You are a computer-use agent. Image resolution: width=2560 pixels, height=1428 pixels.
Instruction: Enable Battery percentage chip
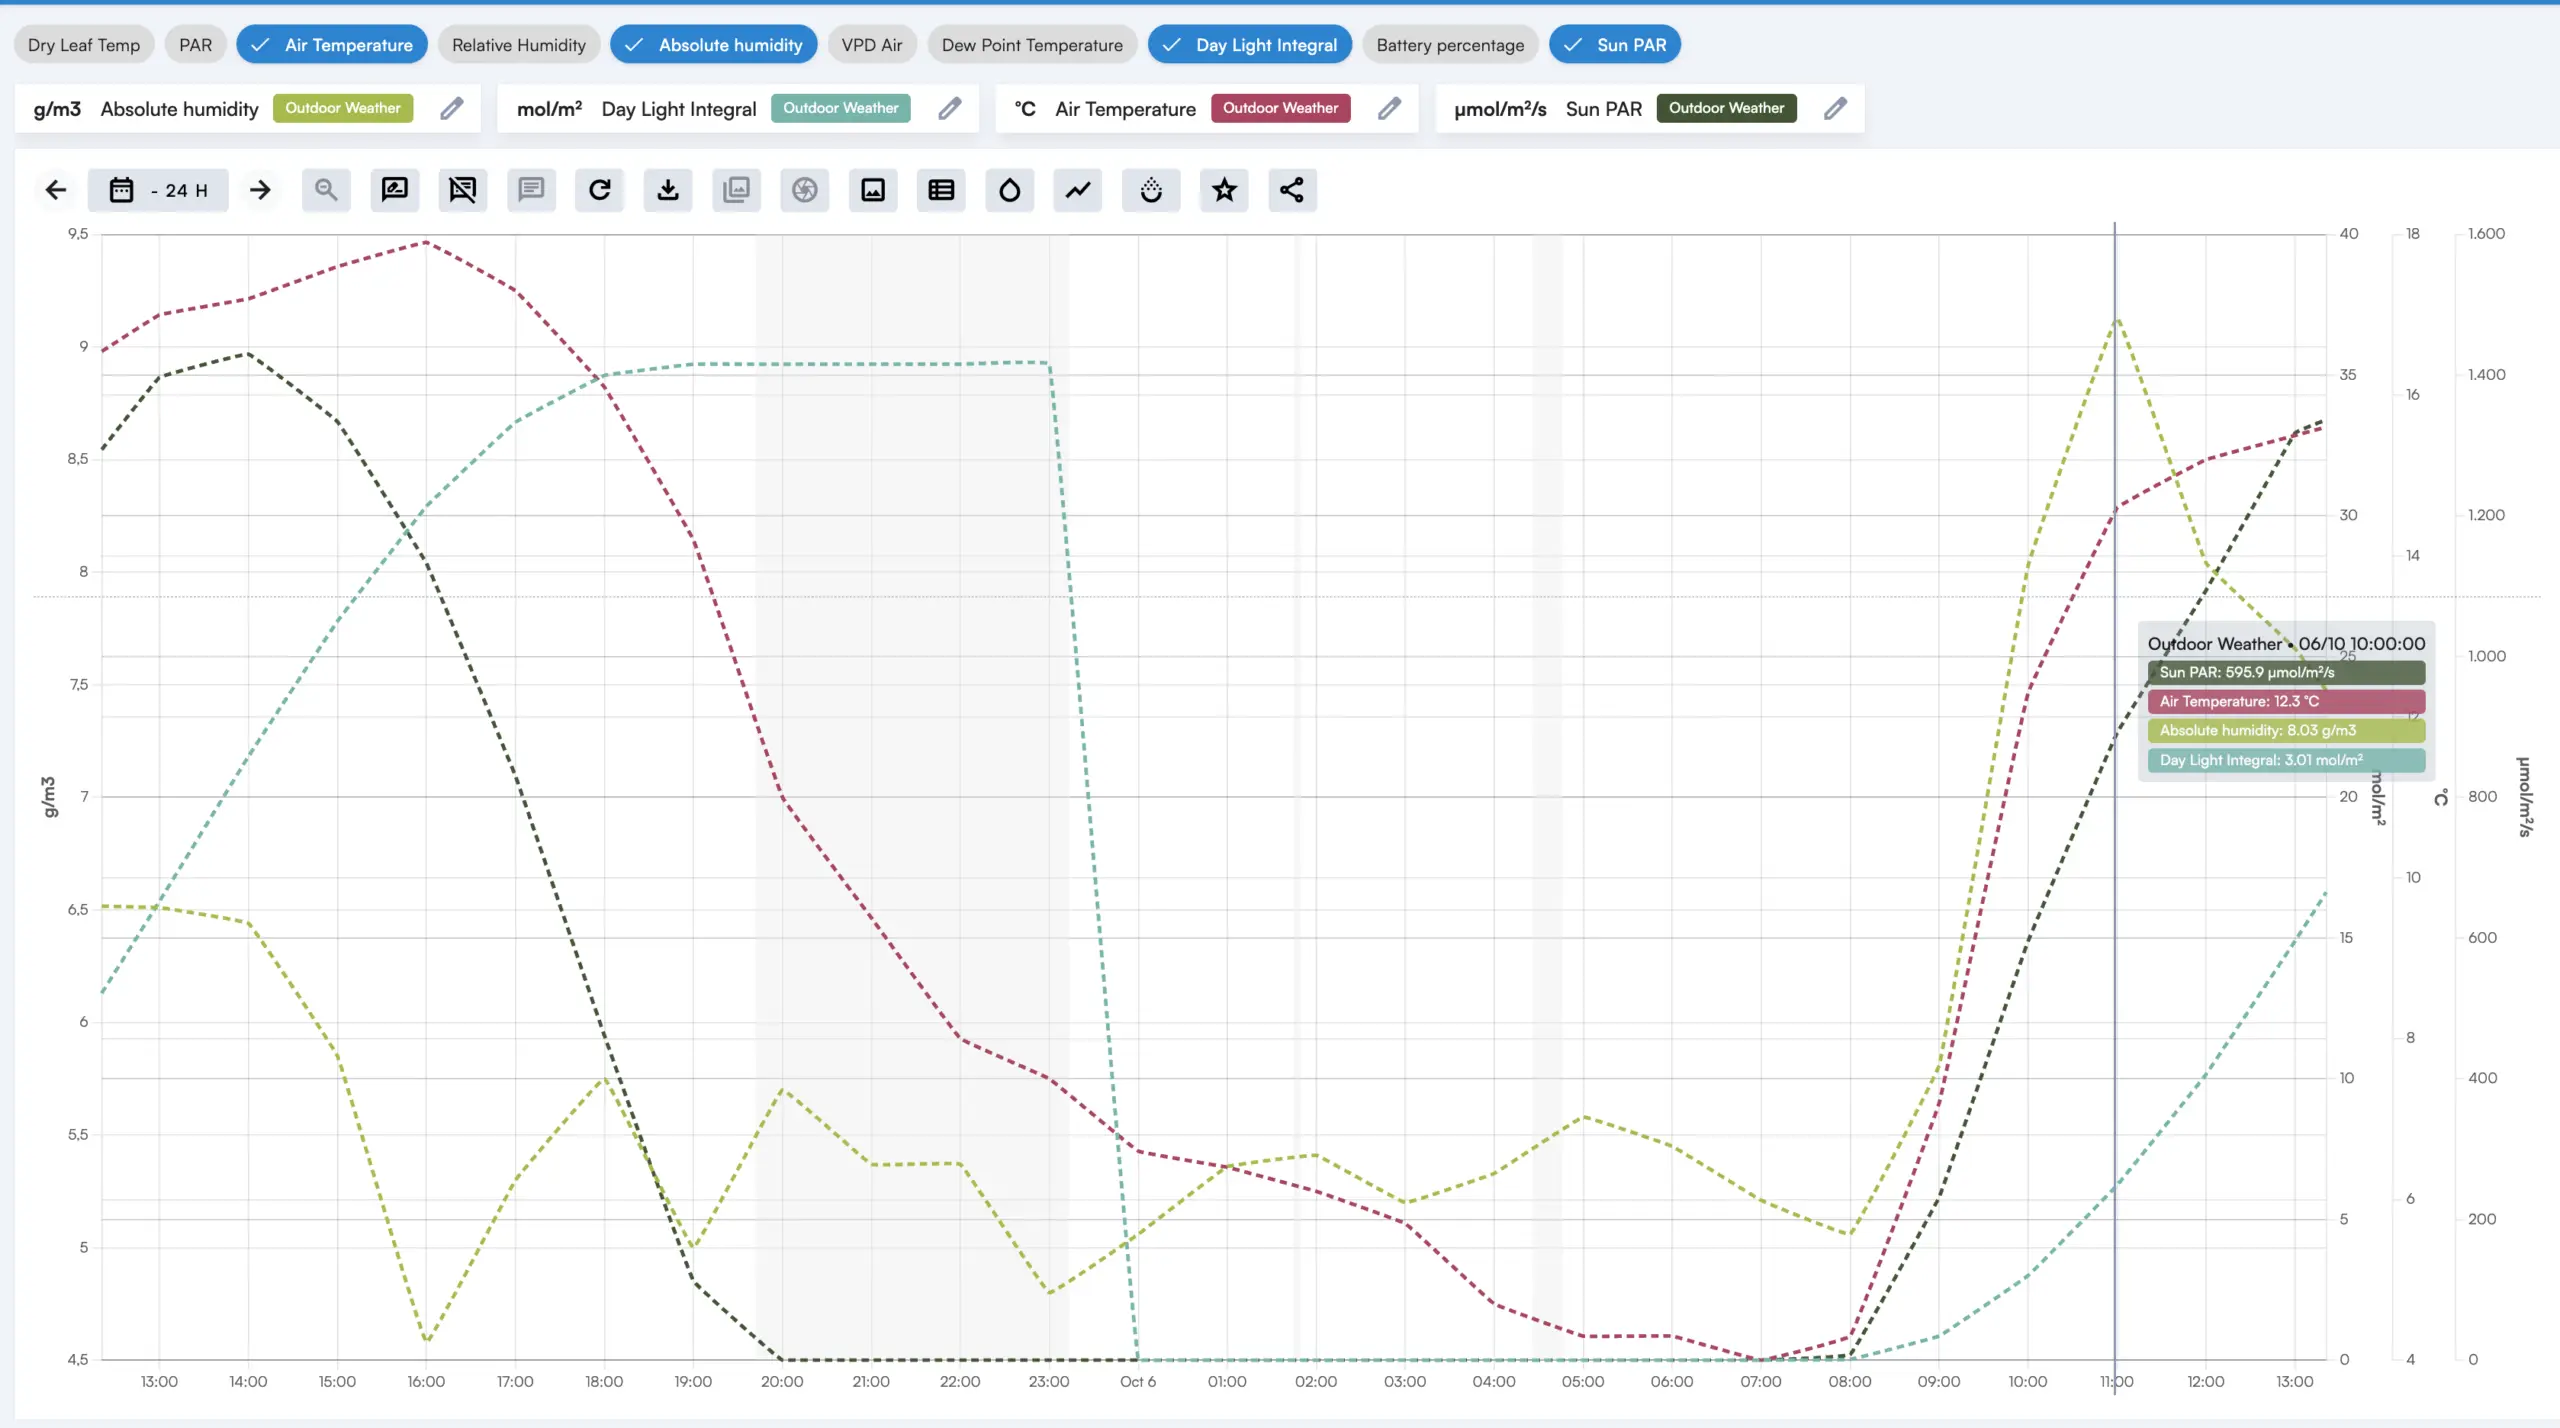point(1450,45)
